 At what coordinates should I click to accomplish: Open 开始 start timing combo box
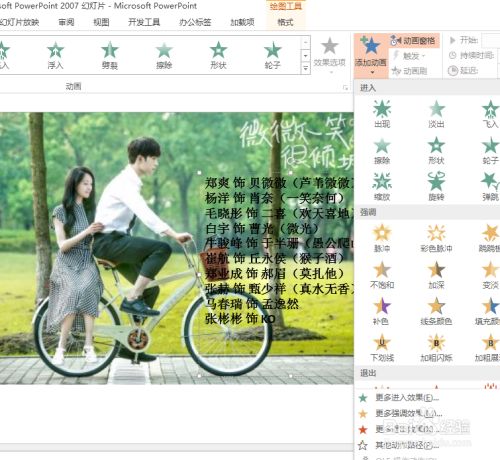[x=490, y=40]
